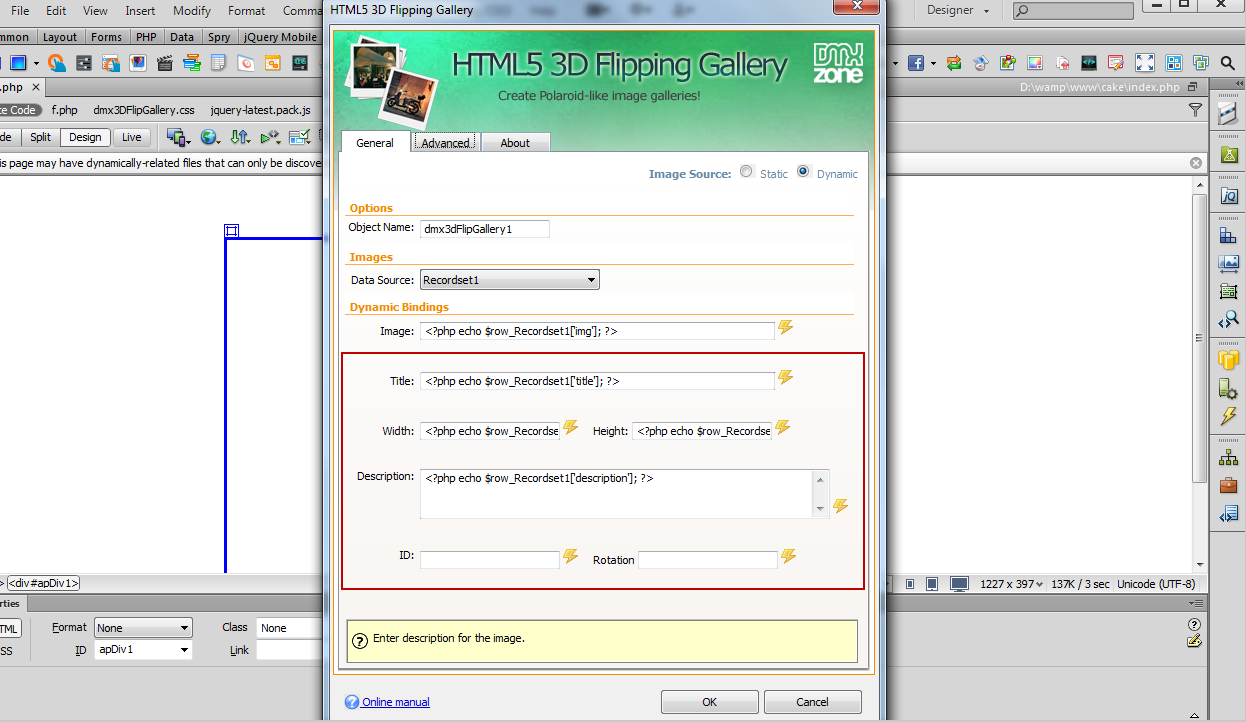
Task: Open the Properties panel options menu
Action: coord(1194,604)
